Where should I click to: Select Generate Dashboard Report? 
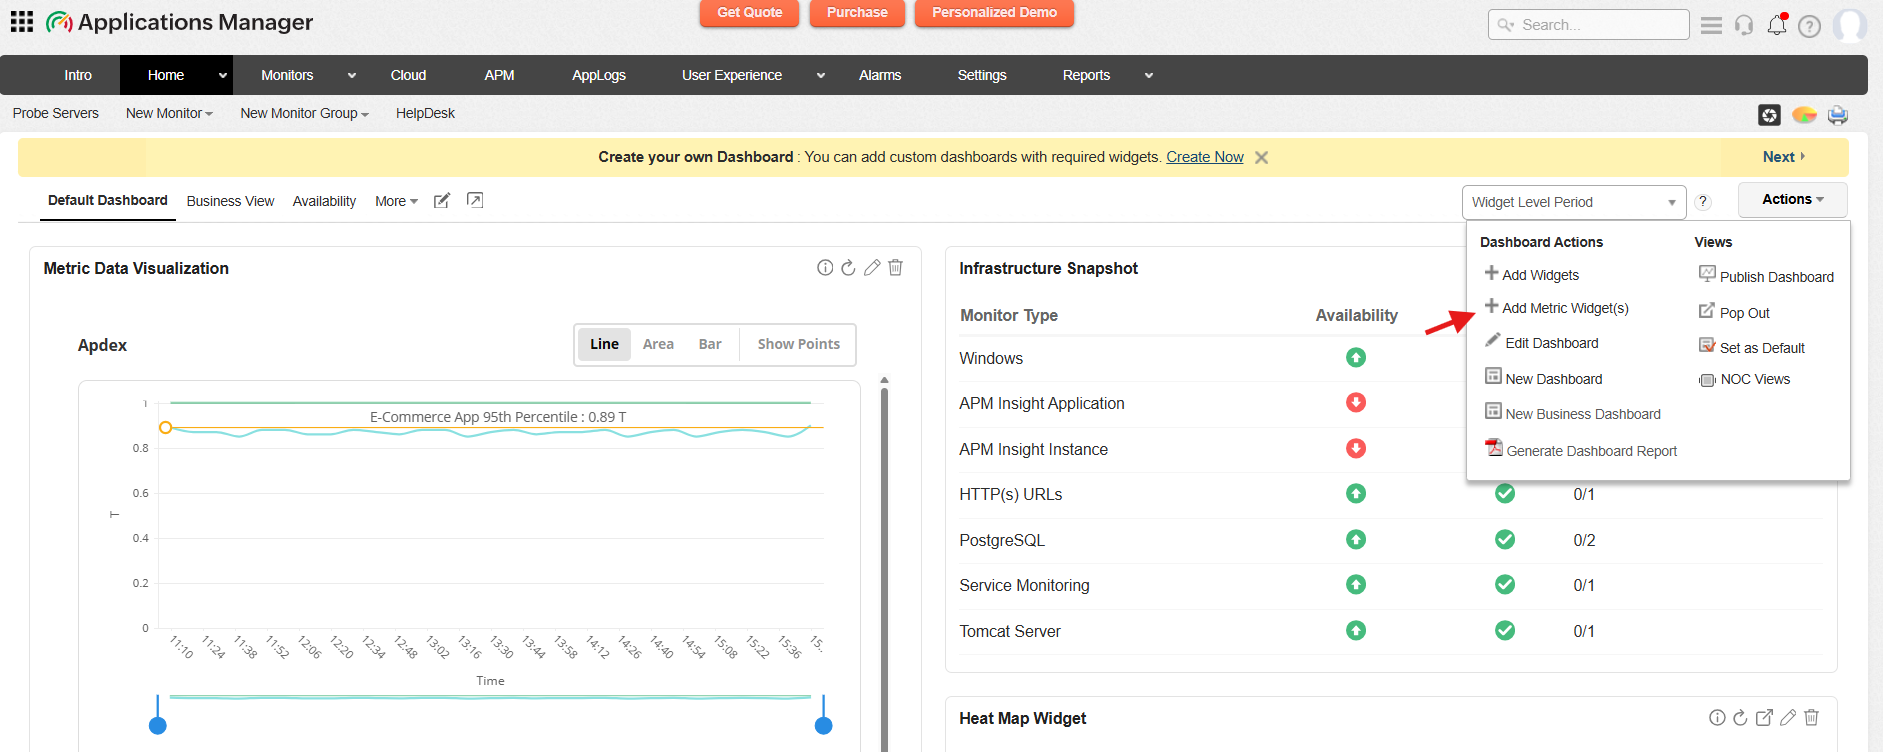(1581, 450)
